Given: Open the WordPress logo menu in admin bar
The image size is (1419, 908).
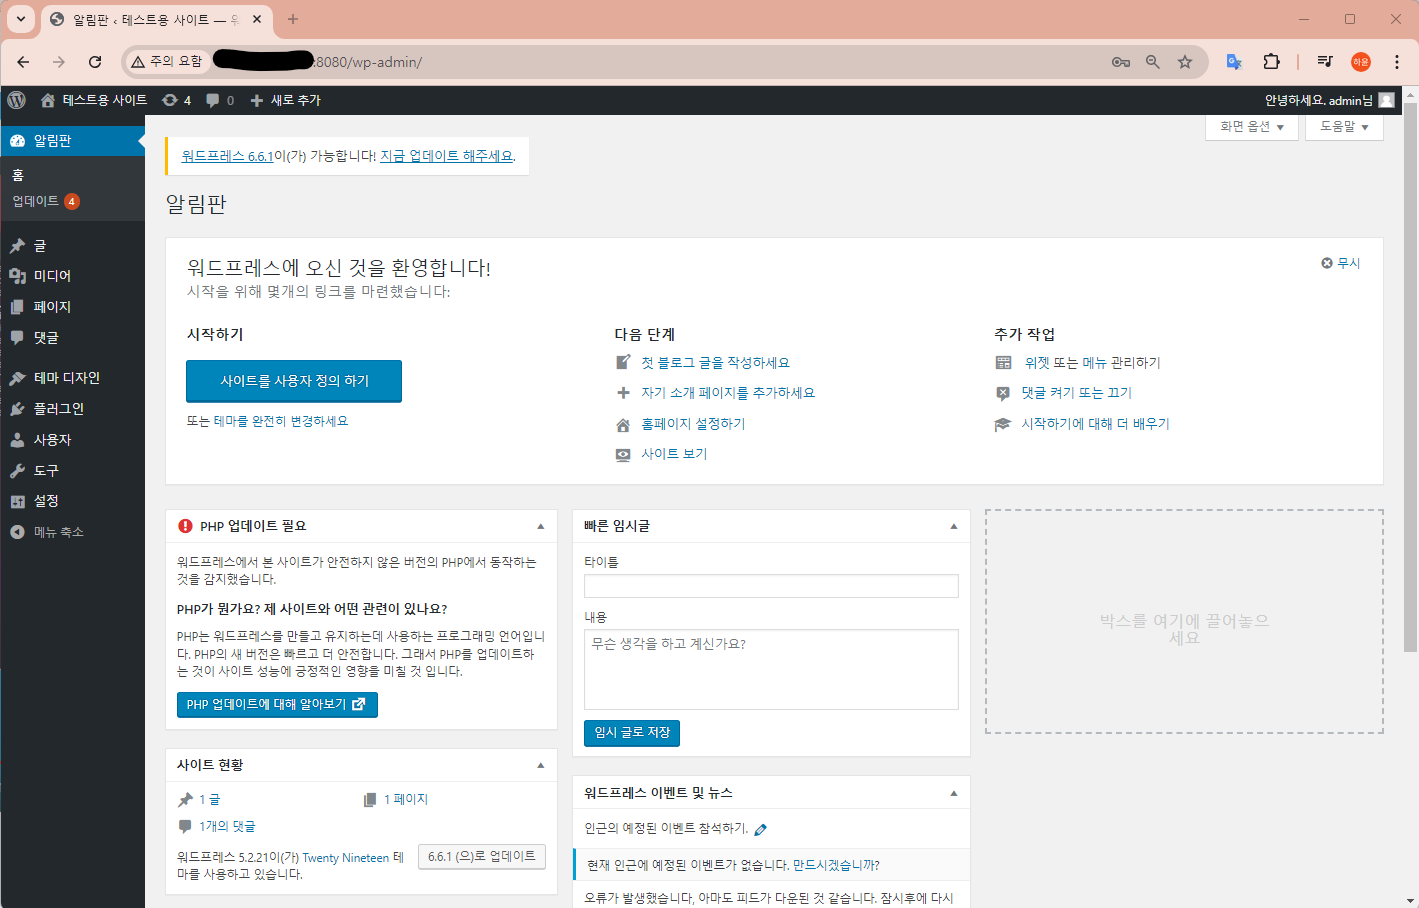Looking at the screenshot, I should click(16, 100).
